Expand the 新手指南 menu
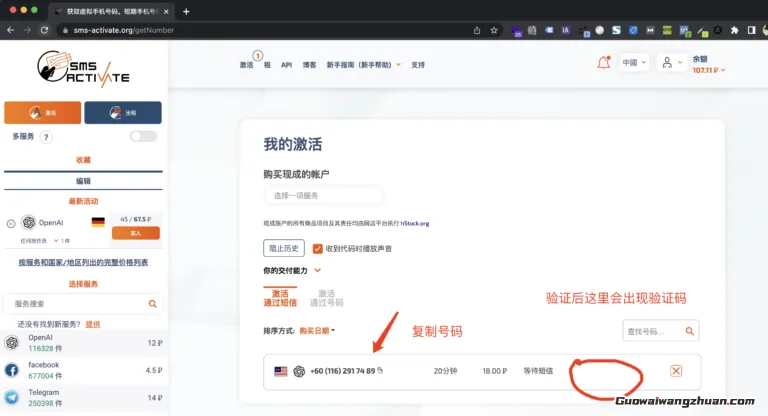768x416 pixels. pos(363,65)
